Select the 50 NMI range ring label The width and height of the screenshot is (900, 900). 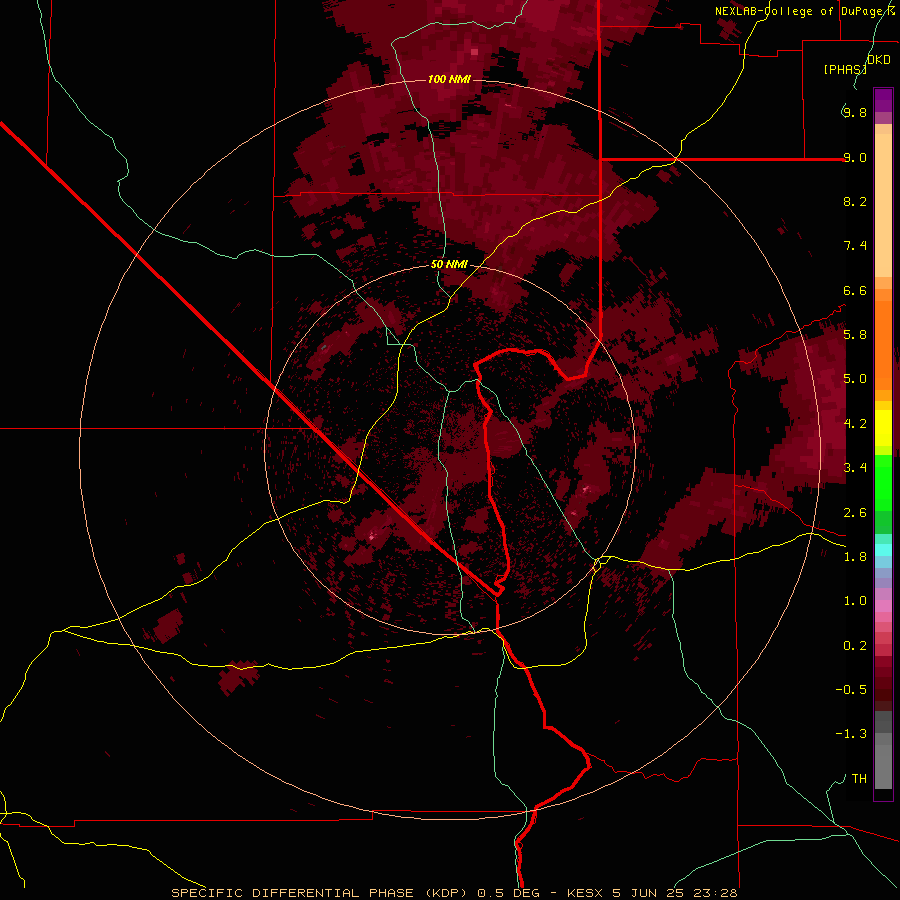coord(449,264)
